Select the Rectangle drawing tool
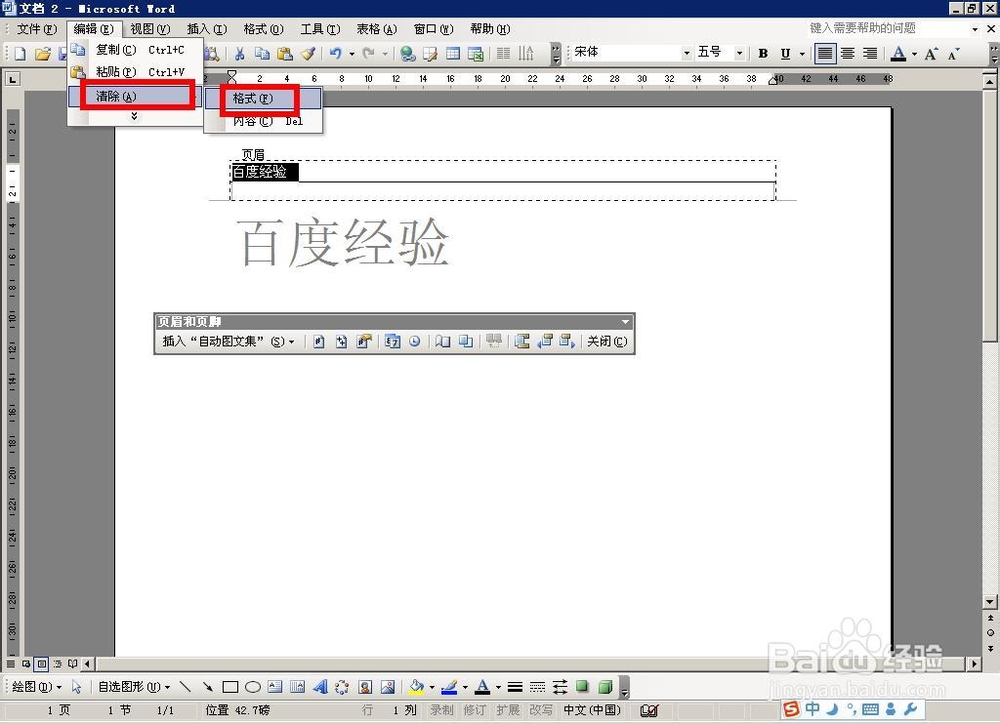This screenshot has height=724, width=1000. (230, 687)
